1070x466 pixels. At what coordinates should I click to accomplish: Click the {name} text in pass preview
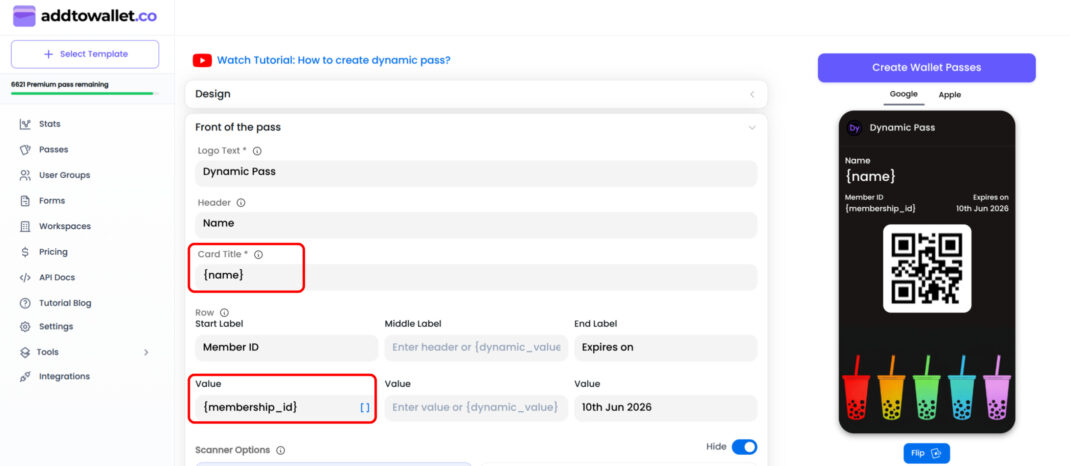click(870, 176)
